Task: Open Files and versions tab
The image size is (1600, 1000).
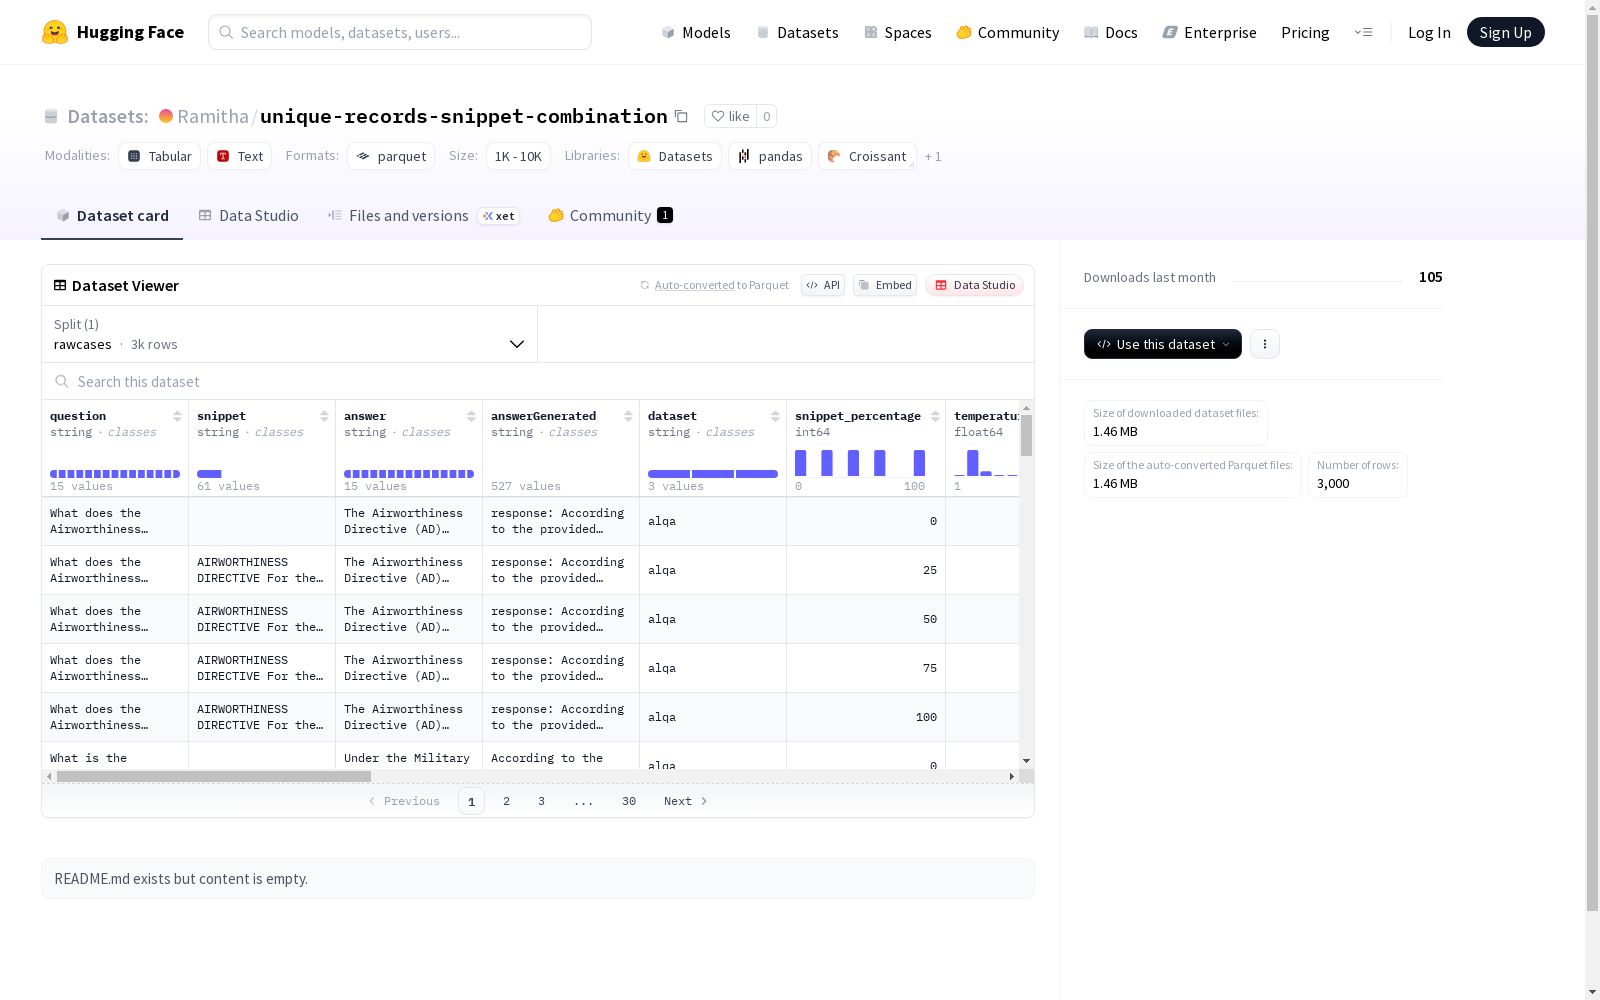Action: pos(423,216)
